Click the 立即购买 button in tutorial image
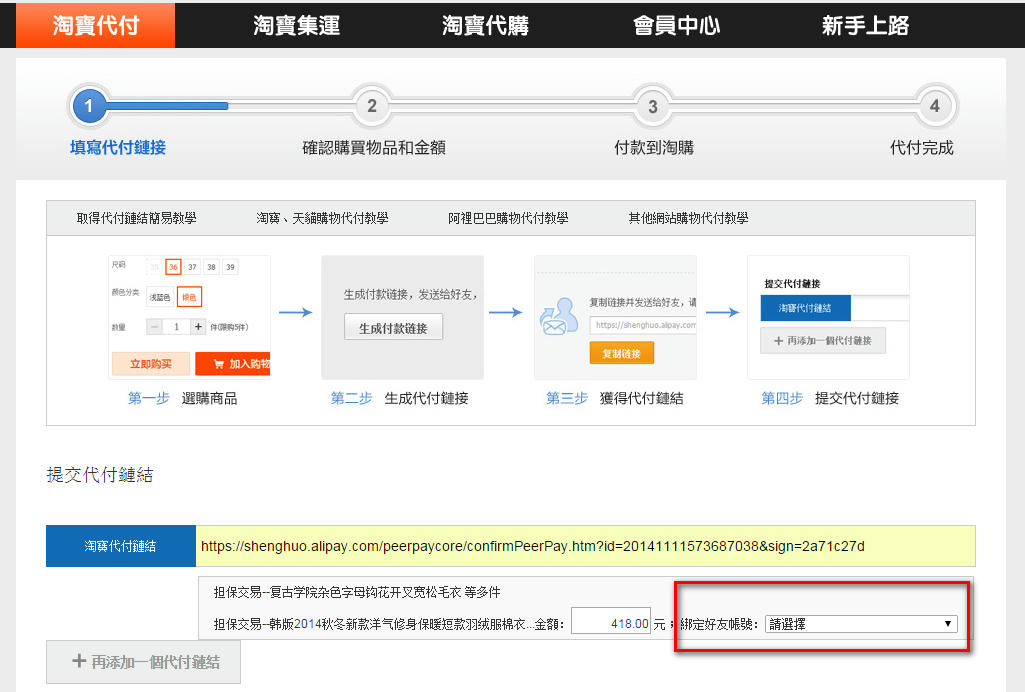Viewport: 1025px width, 692px height. (x=151, y=364)
